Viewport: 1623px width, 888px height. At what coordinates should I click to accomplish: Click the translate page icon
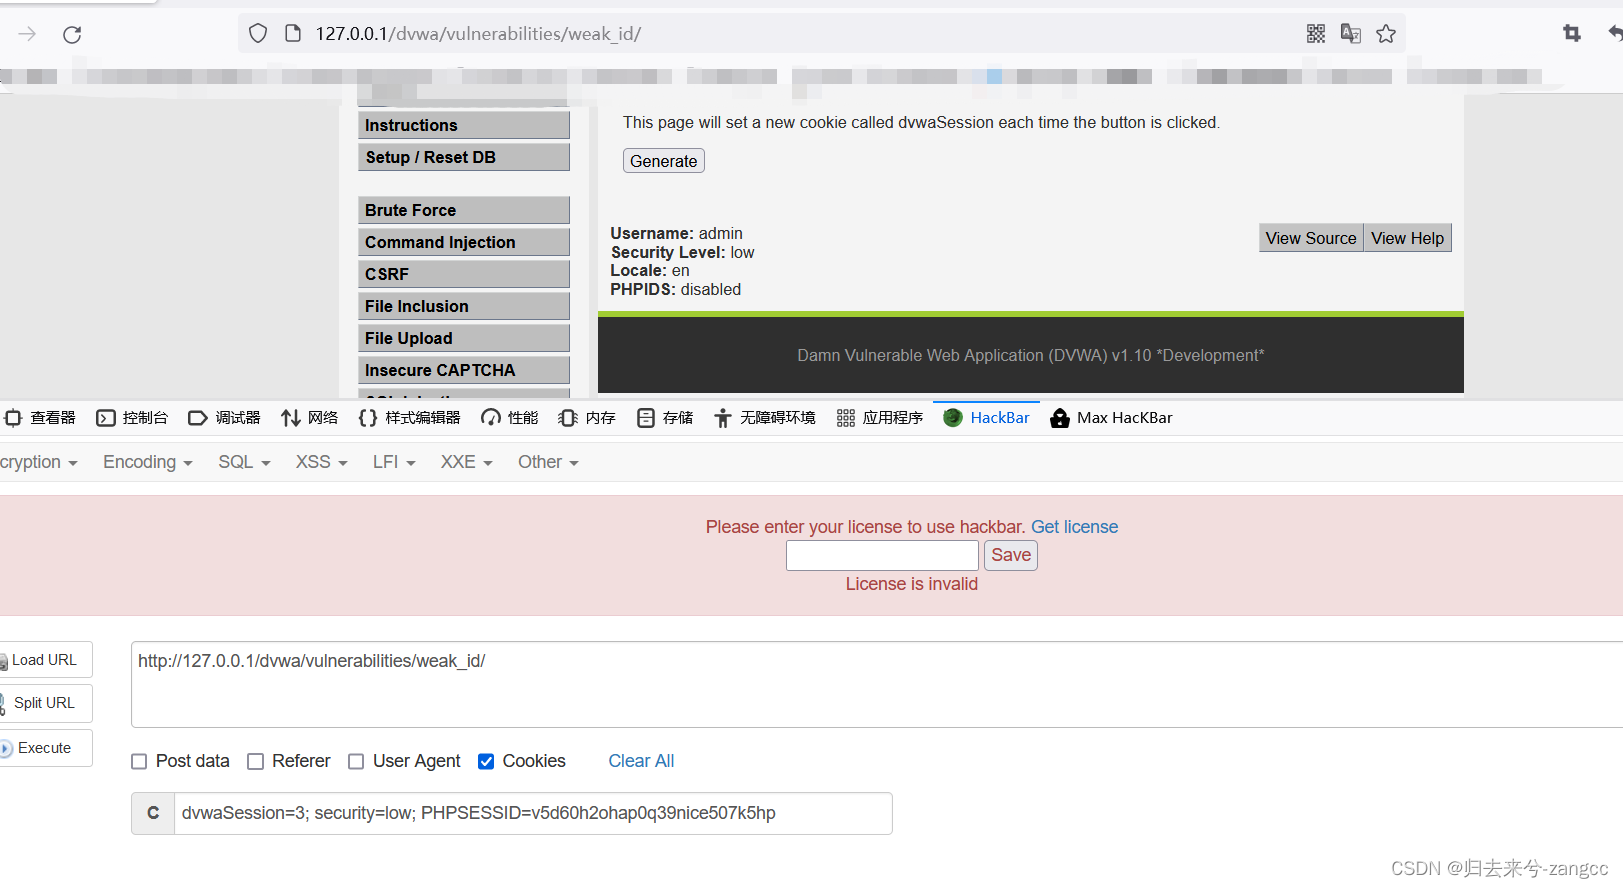[x=1351, y=34]
